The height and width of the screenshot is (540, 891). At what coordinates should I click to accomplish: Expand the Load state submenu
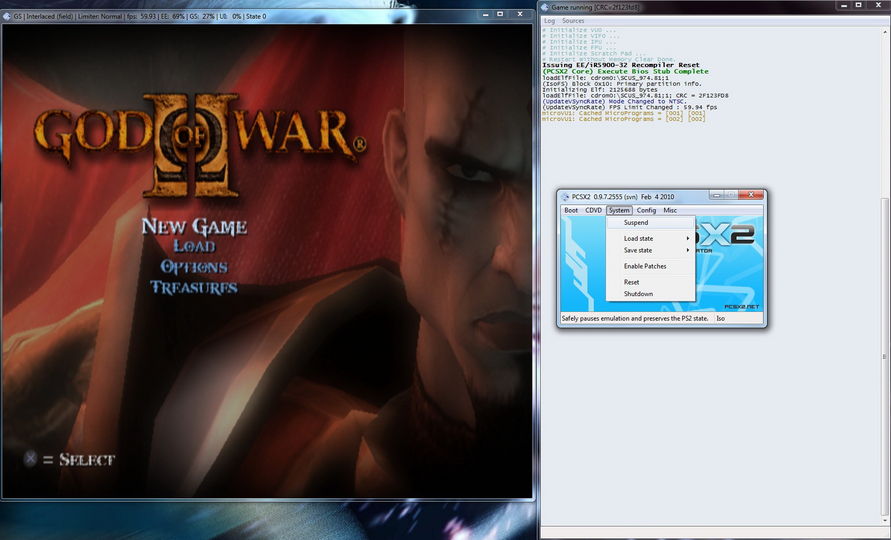[651, 239]
